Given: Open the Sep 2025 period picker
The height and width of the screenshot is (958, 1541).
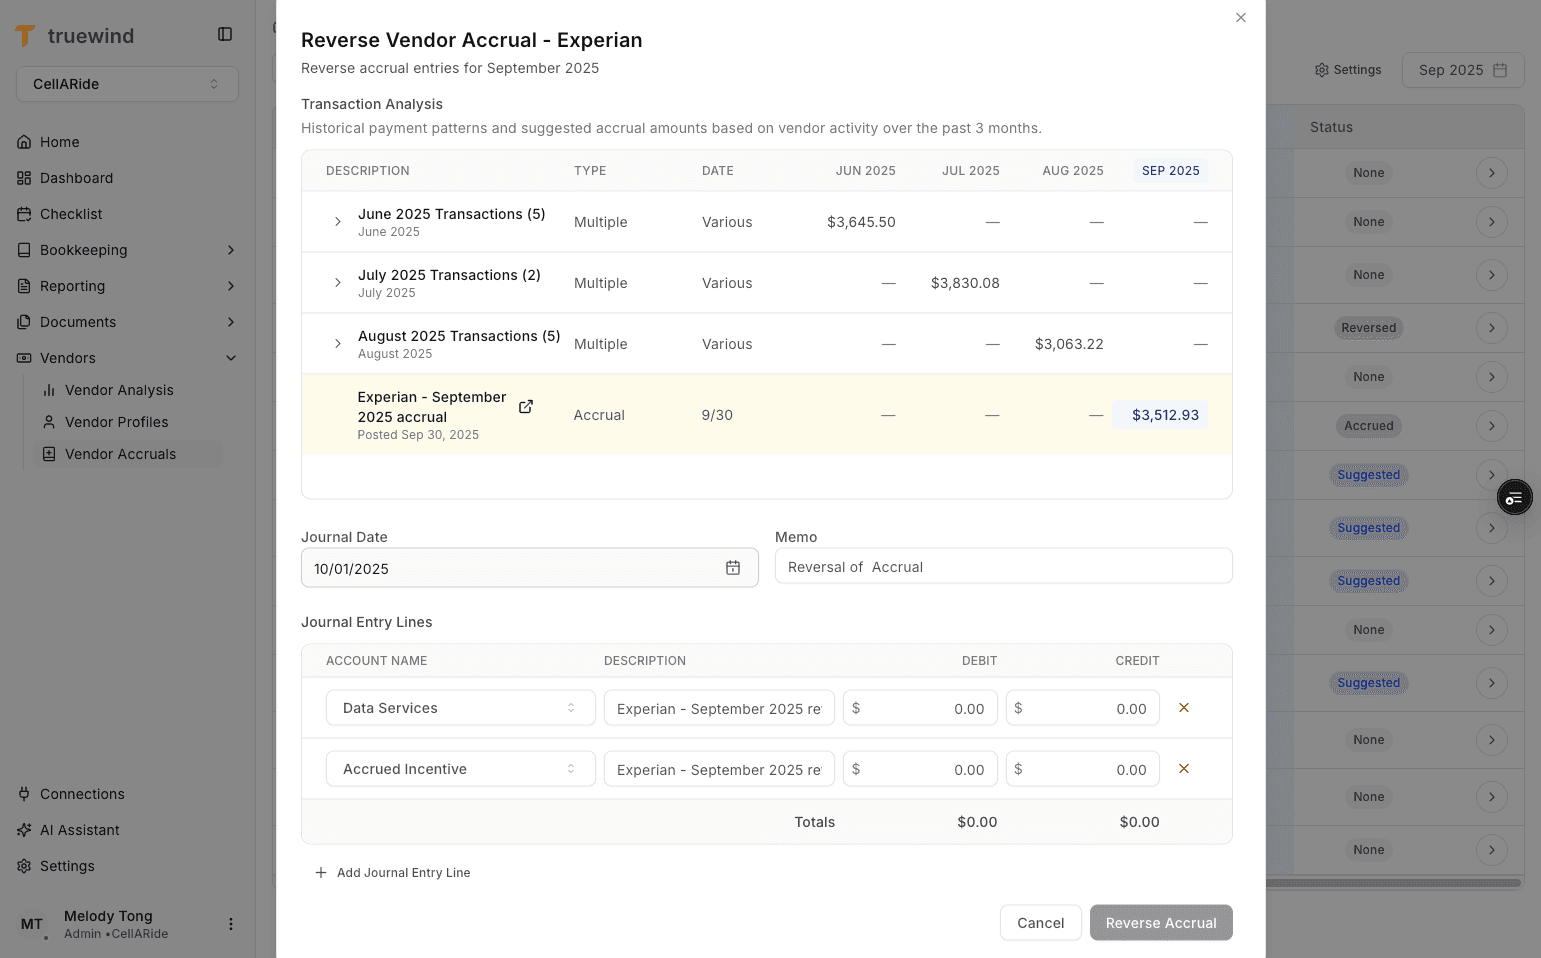Looking at the screenshot, I should tap(1463, 70).
